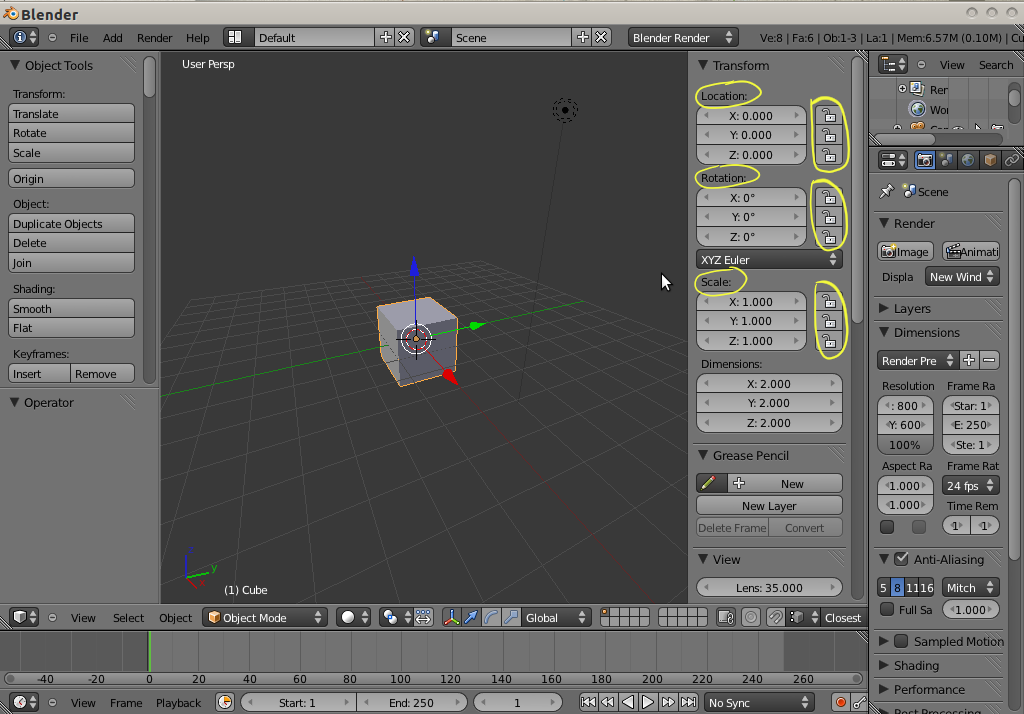Click the Dimensions X 2.000 field
The image size is (1024, 714).
pyautogui.click(x=769, y=383)
